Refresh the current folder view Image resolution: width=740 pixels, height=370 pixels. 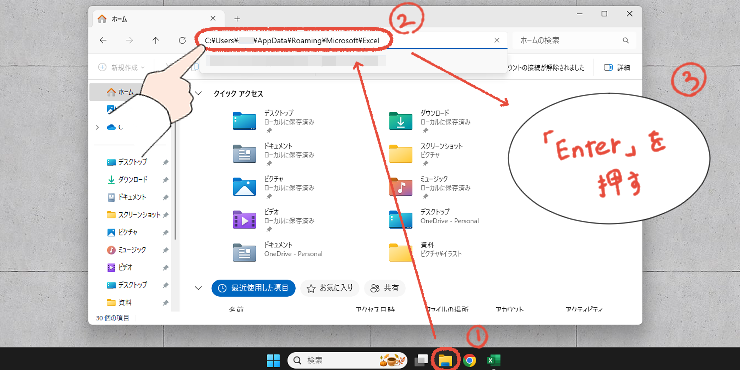click(182, 41)
